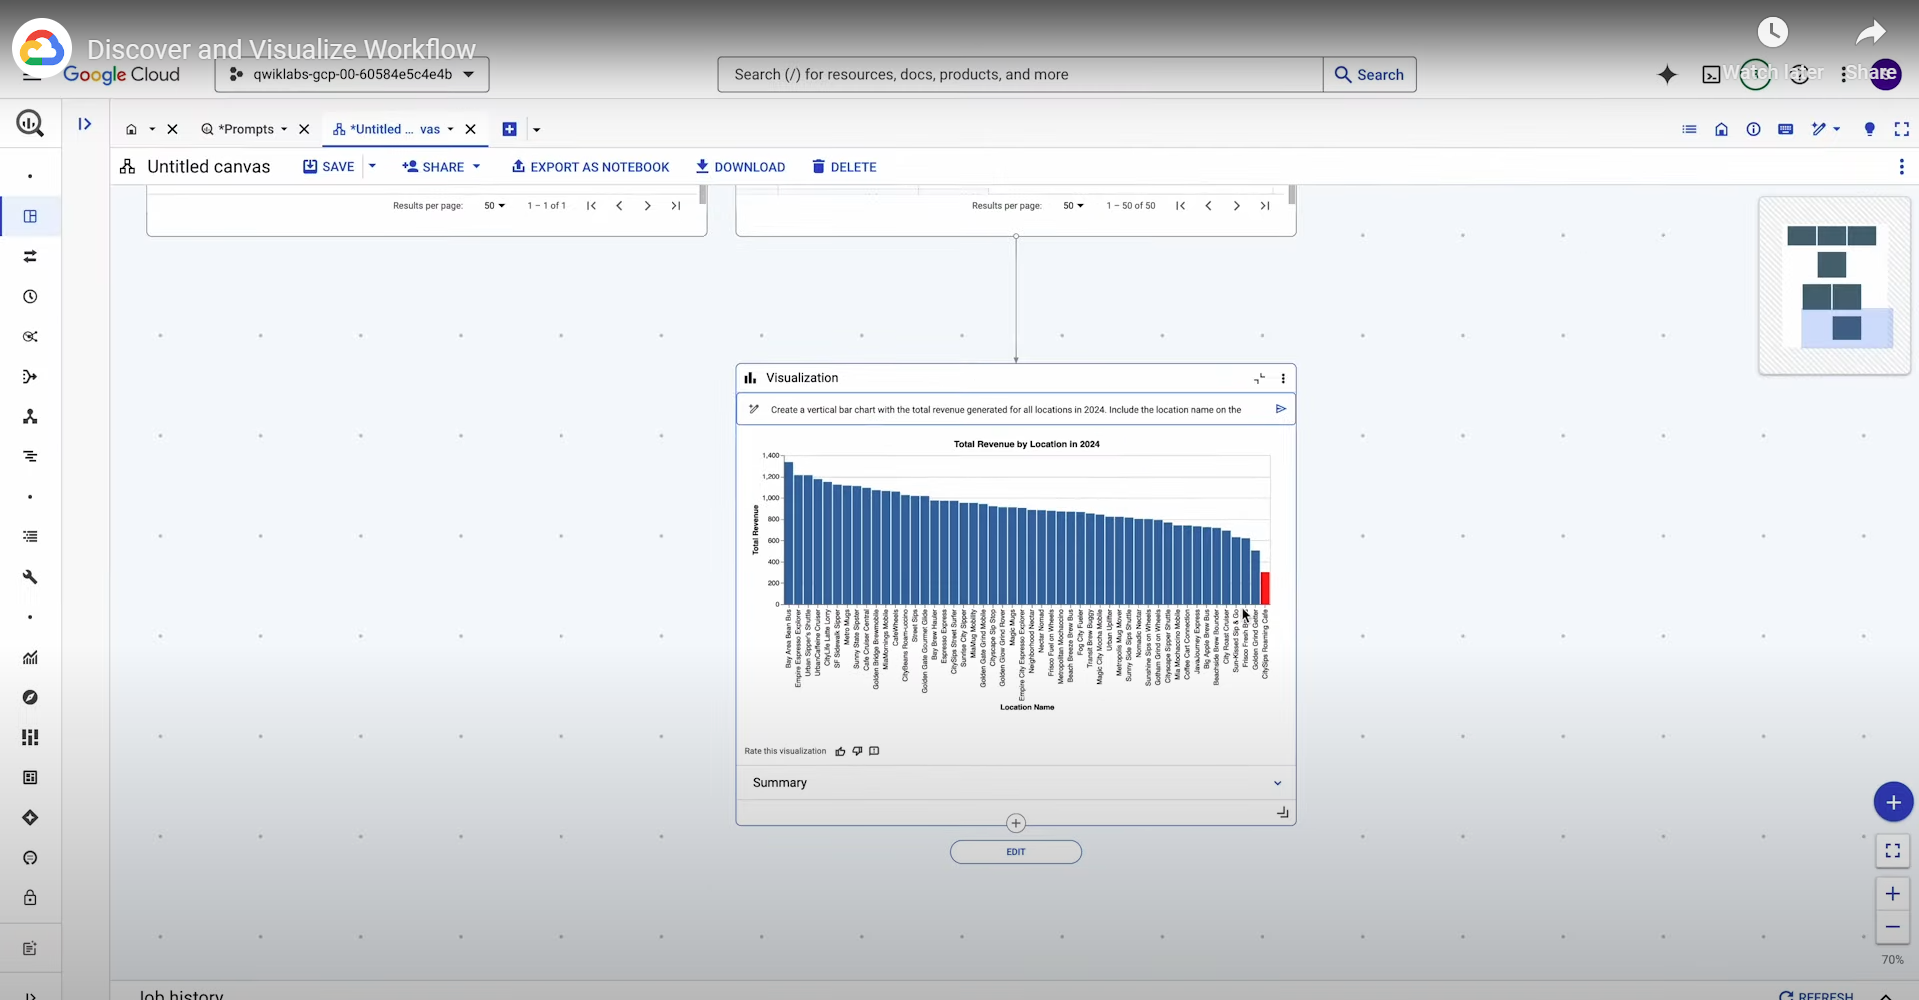Toggle the left explorer pane
The height and width of the screenshot is (1000, 1919).
point(85,124)
